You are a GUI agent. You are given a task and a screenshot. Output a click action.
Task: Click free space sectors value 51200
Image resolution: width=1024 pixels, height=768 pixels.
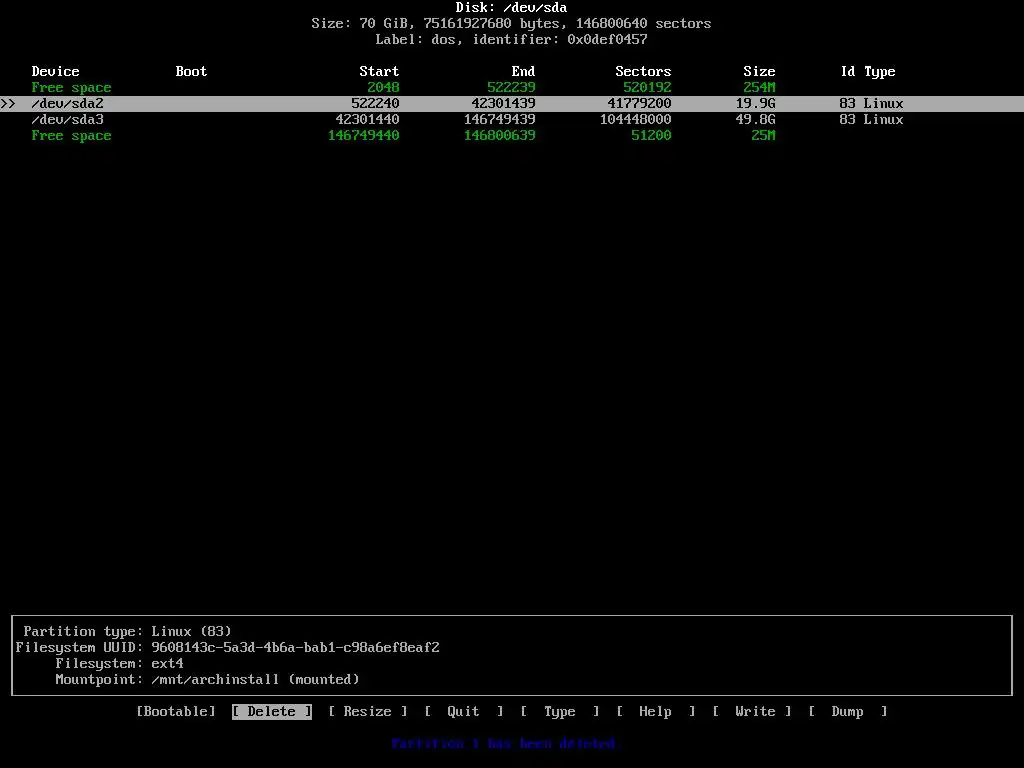[651, 135]
